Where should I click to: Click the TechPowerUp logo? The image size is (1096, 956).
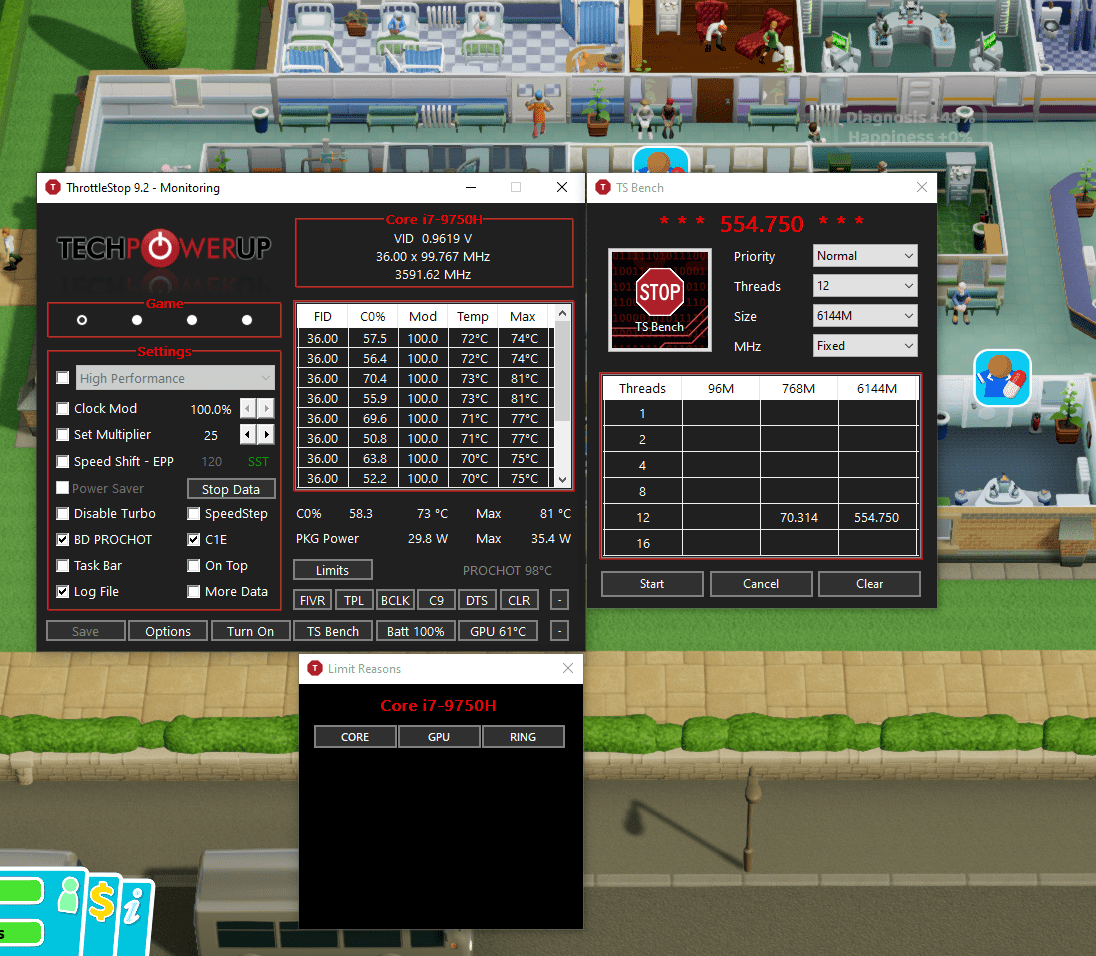coord(164,247)
